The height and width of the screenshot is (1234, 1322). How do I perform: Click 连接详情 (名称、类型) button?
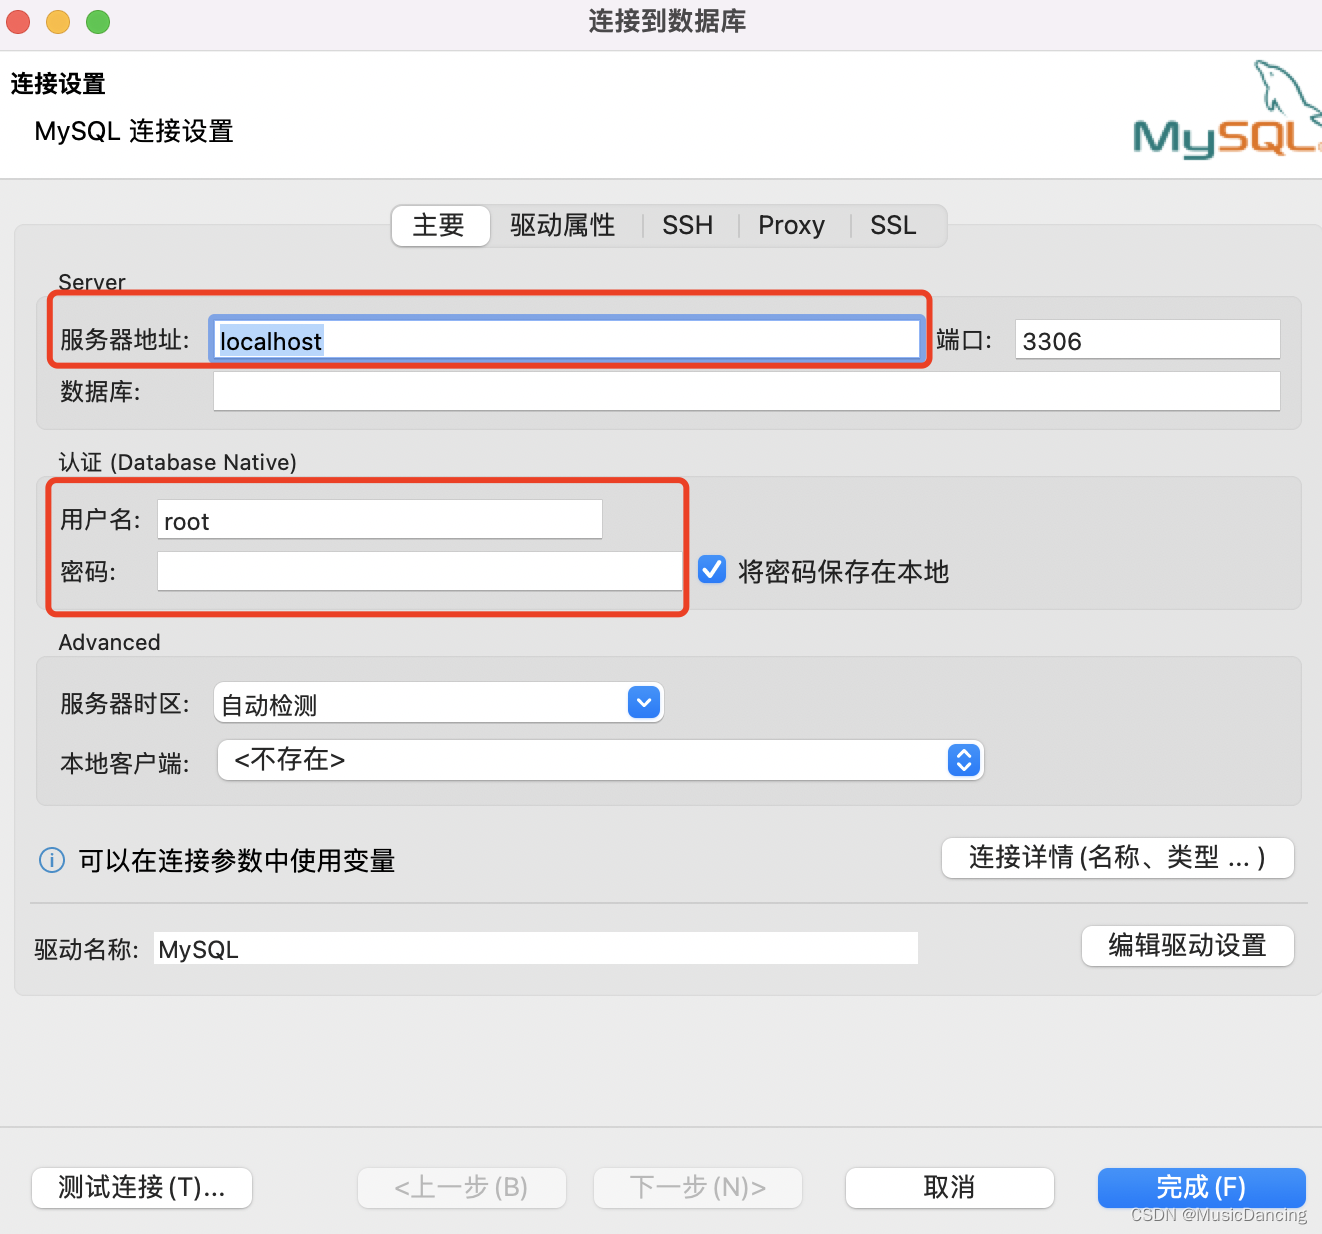(1117, 858)
